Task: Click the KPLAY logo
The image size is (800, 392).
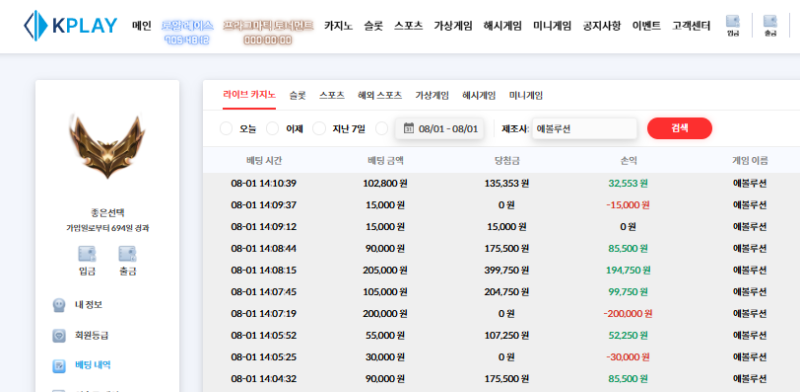Action: pyautogui.click(x=70, y=26)
